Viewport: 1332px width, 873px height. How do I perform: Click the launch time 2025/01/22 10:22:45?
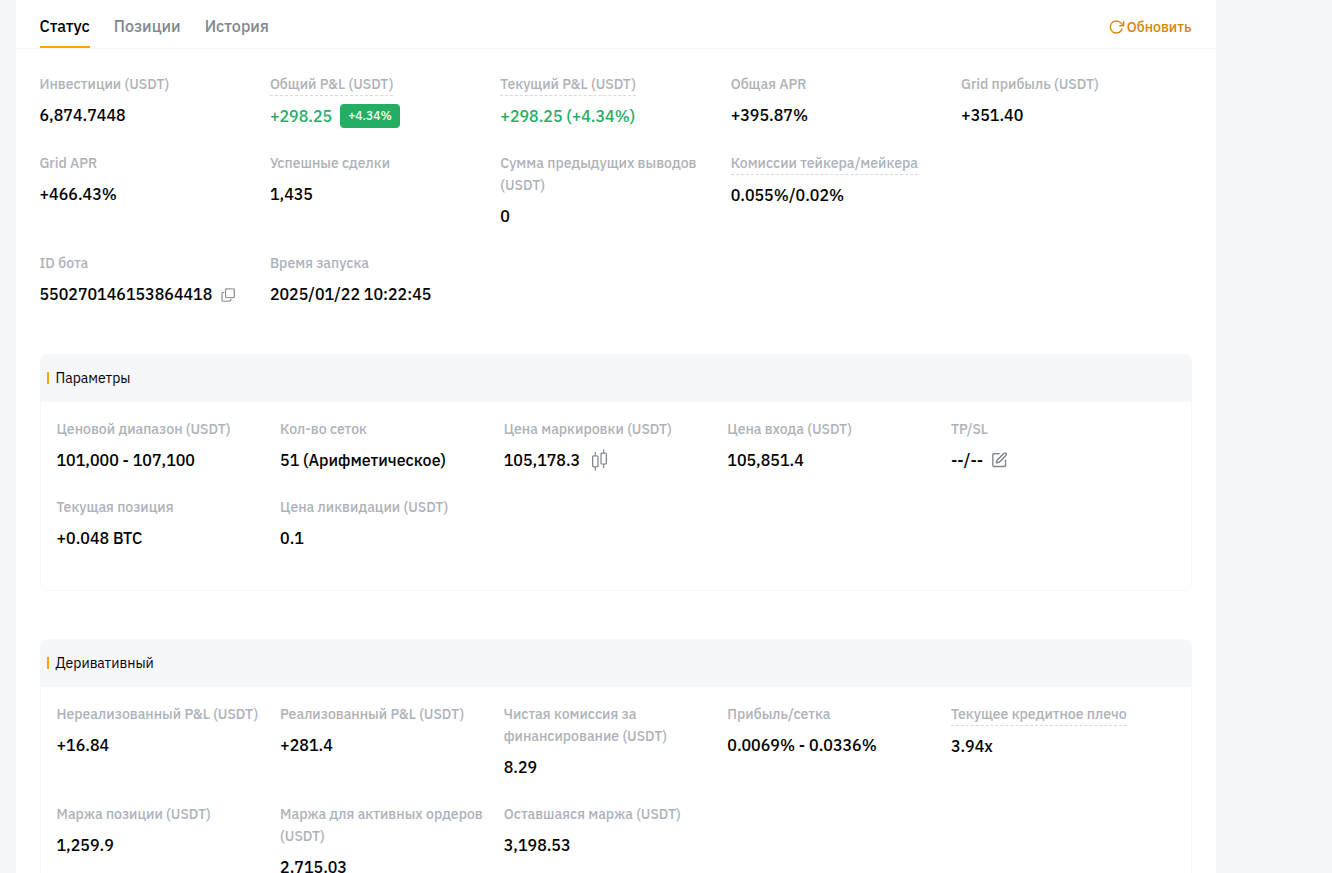click(350, 295)
